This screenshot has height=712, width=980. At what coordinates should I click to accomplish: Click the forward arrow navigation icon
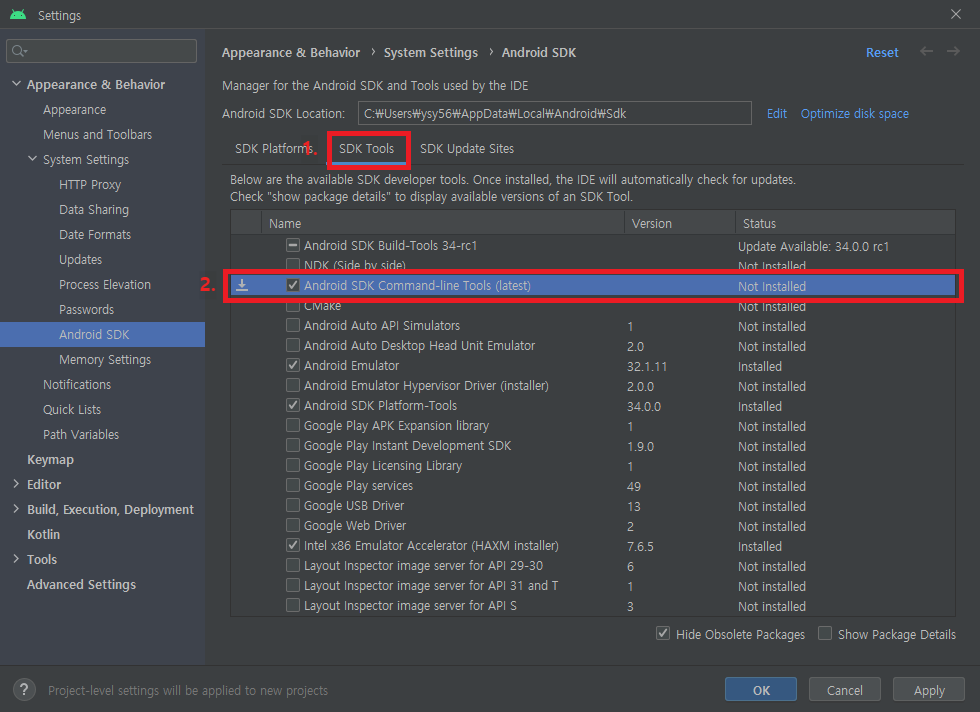coord(953,51)
